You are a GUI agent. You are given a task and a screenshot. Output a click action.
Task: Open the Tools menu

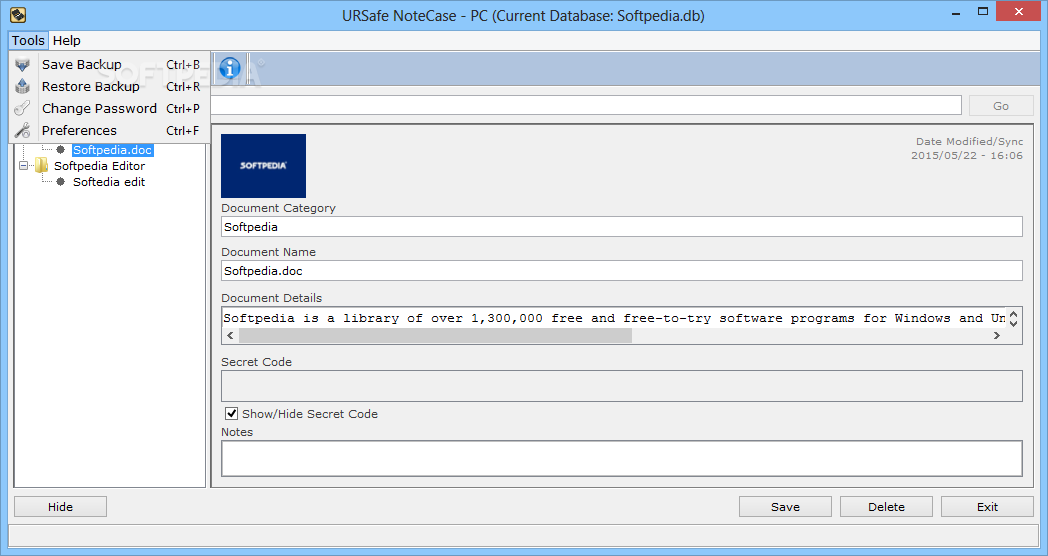tap(28, 41)
